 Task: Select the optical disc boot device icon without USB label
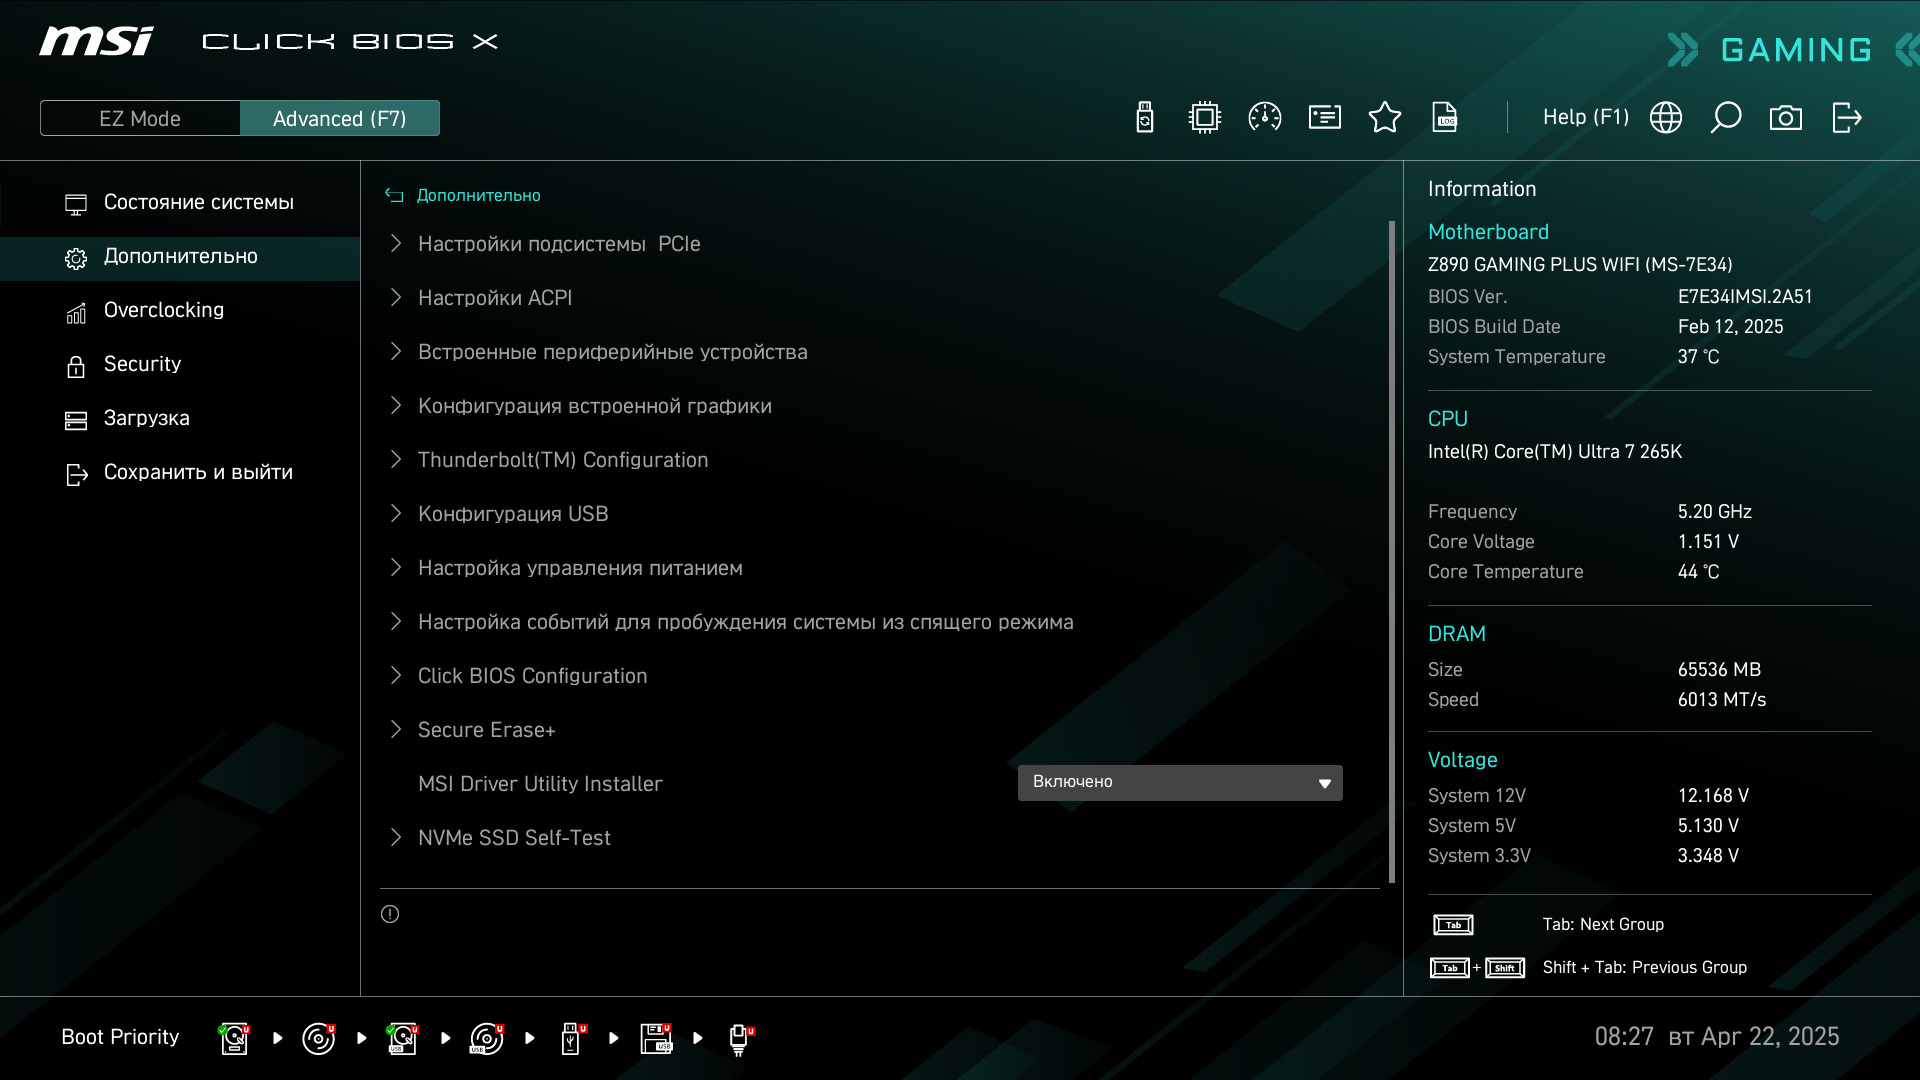pyautogui.click(x=319, y=1038)
